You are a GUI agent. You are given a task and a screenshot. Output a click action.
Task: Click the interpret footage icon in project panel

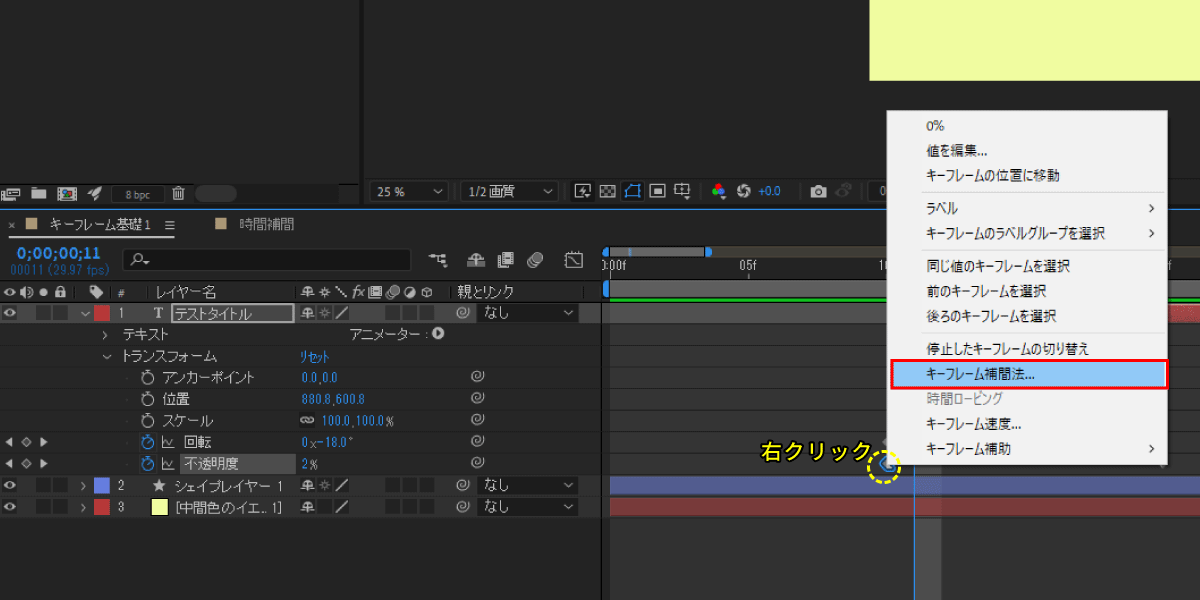tap(12, 193)
